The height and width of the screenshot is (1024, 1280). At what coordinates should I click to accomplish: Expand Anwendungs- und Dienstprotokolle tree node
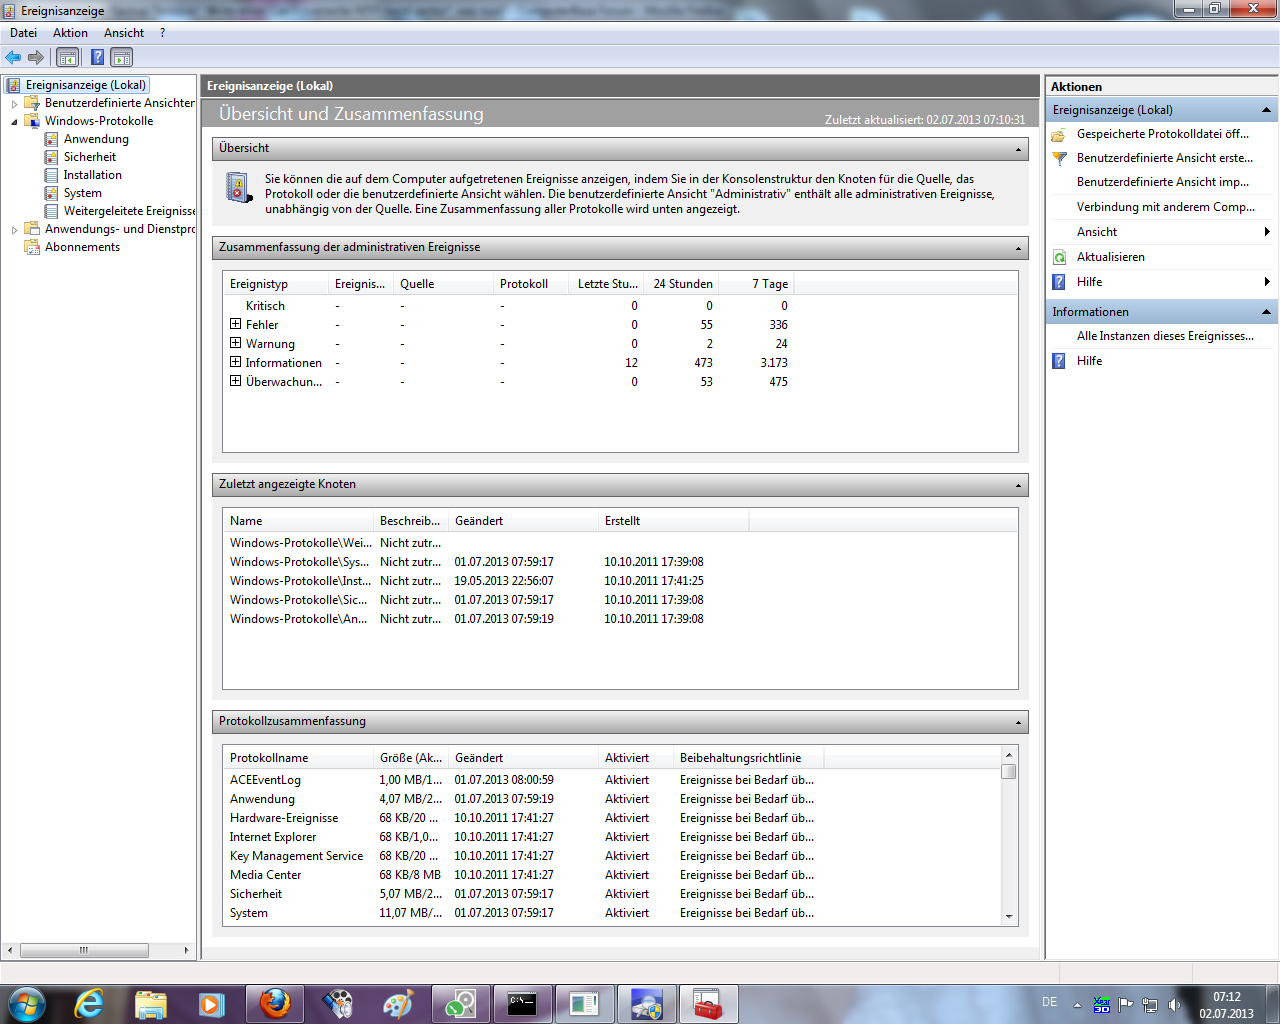pyautogui.click(x=14, y=229)
